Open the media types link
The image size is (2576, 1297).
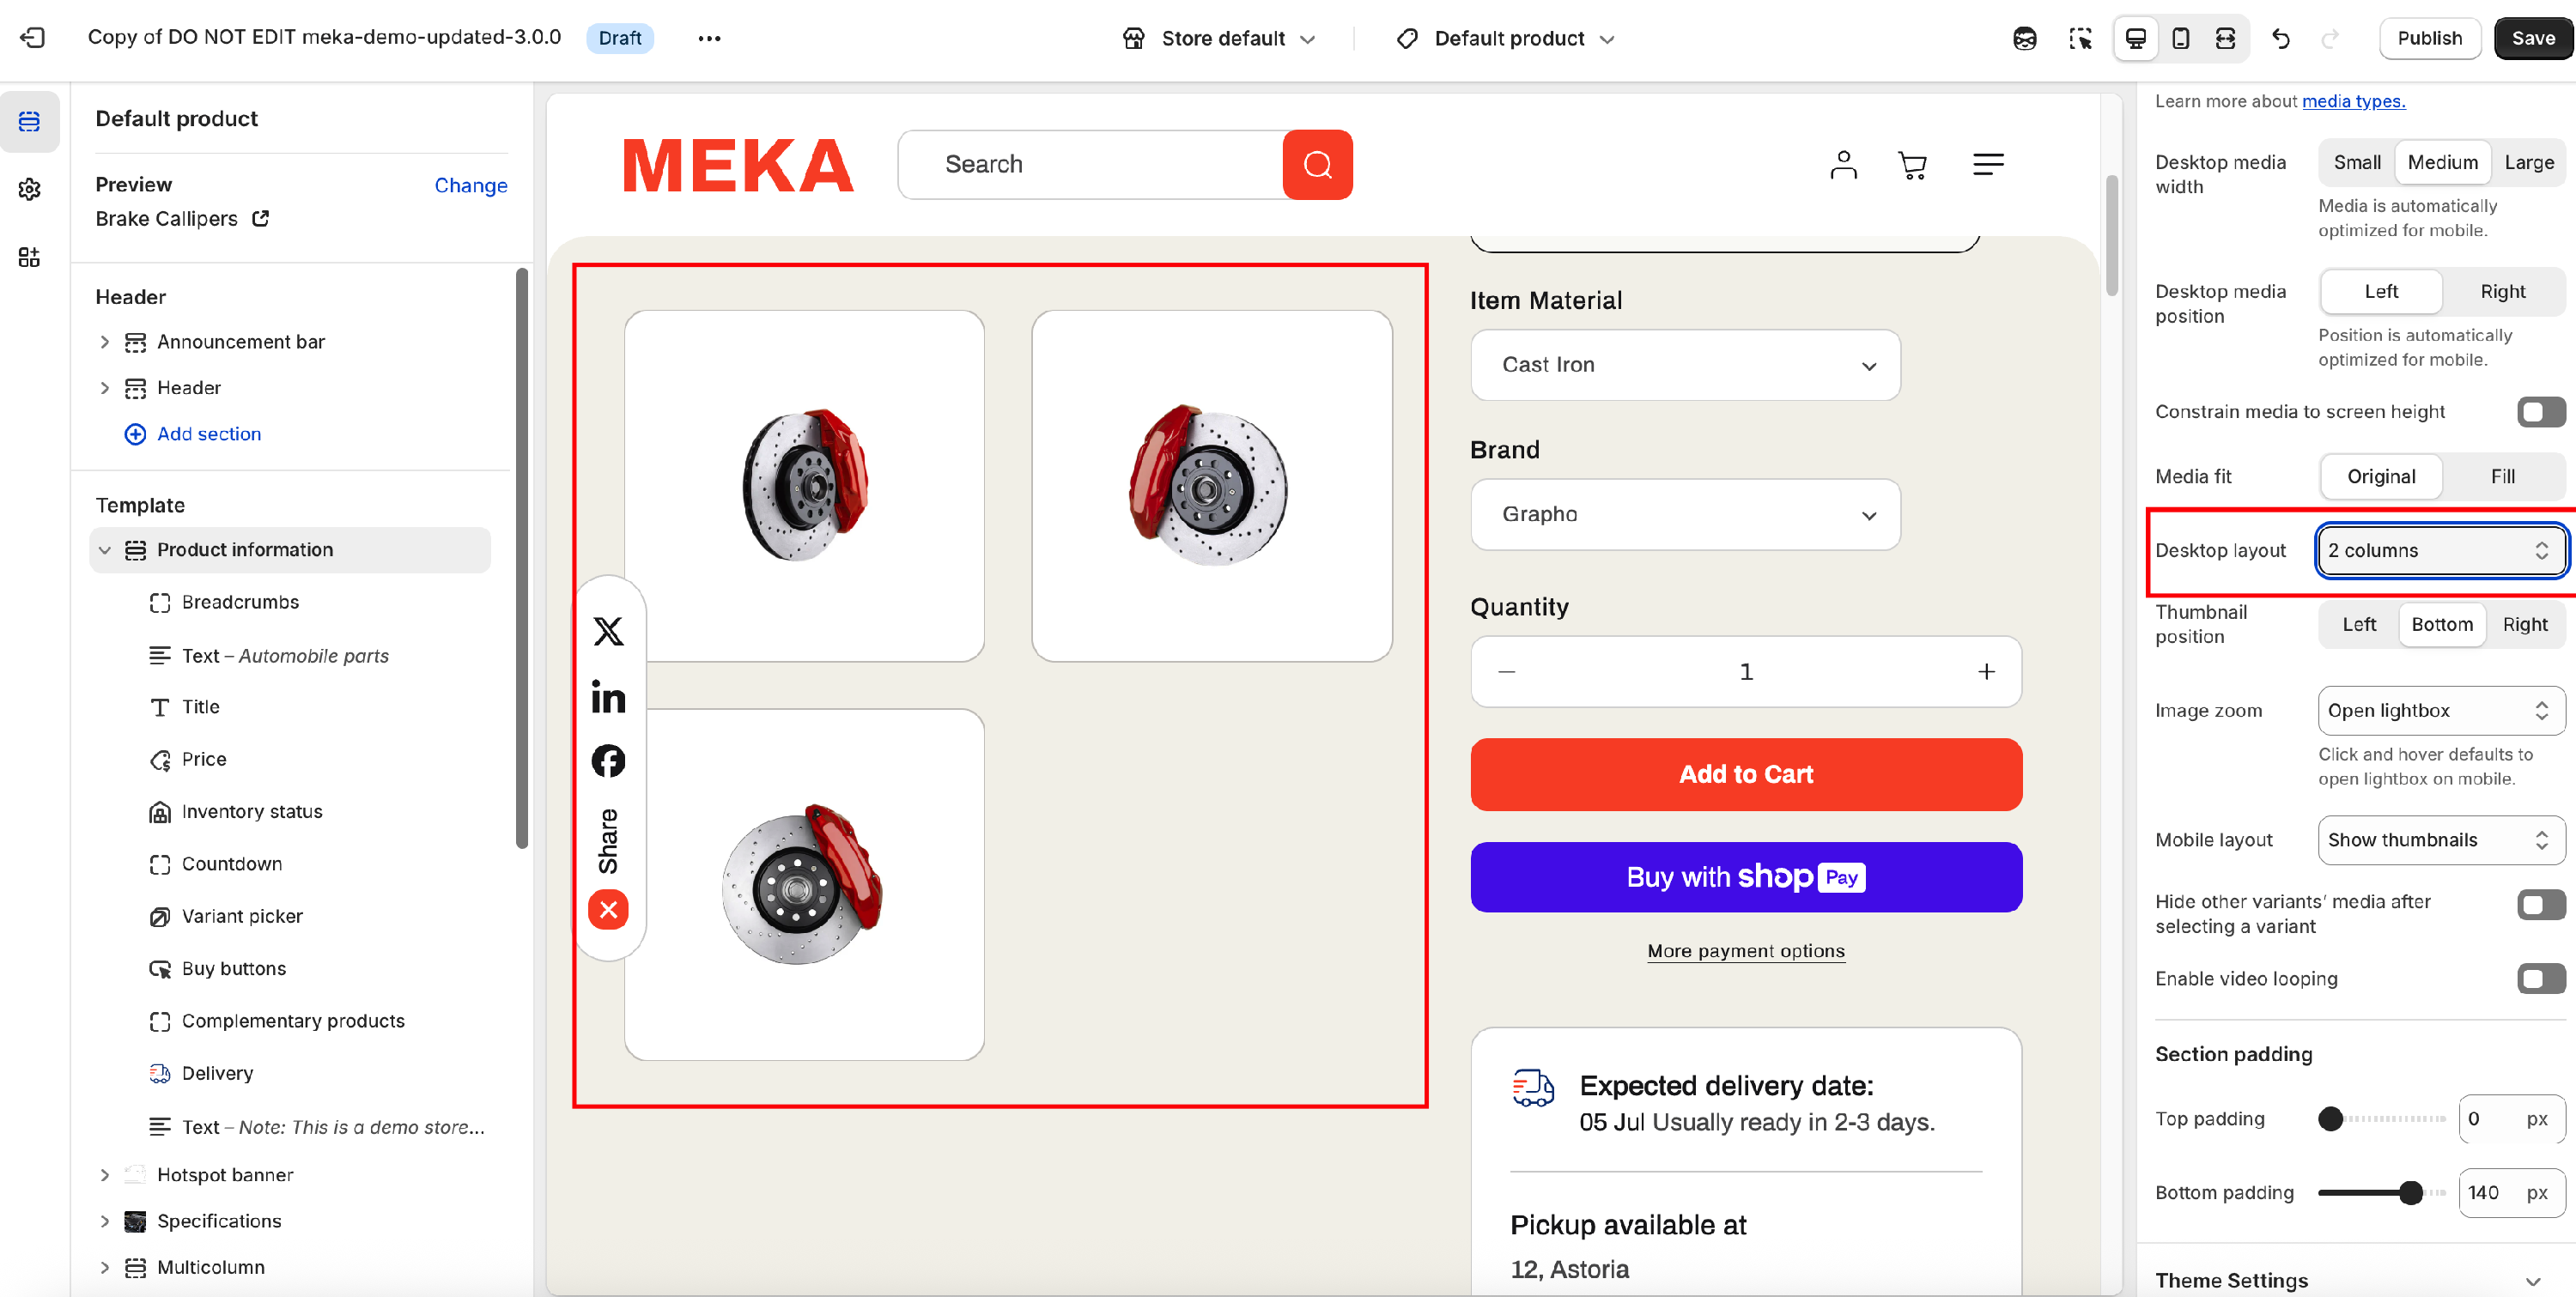tap(2353, 101)
